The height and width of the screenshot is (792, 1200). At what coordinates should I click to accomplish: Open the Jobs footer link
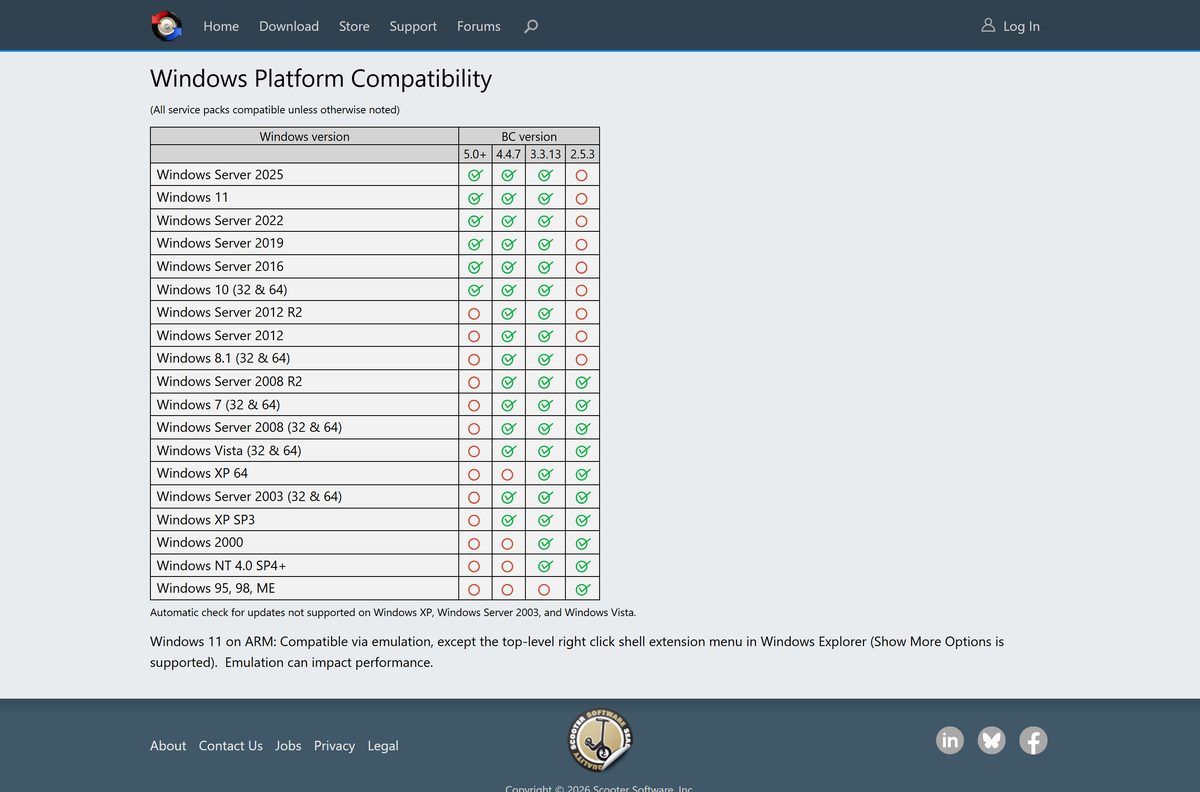288,745
